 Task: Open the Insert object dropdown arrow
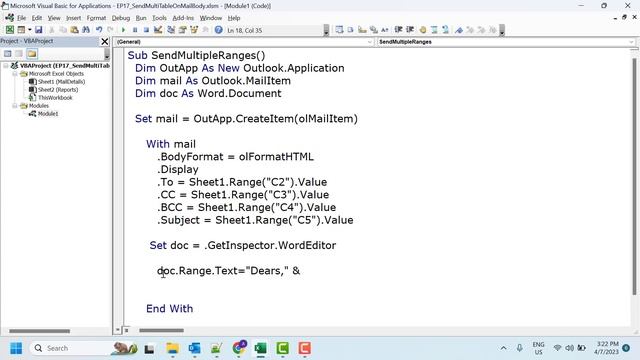pos(29,30)
